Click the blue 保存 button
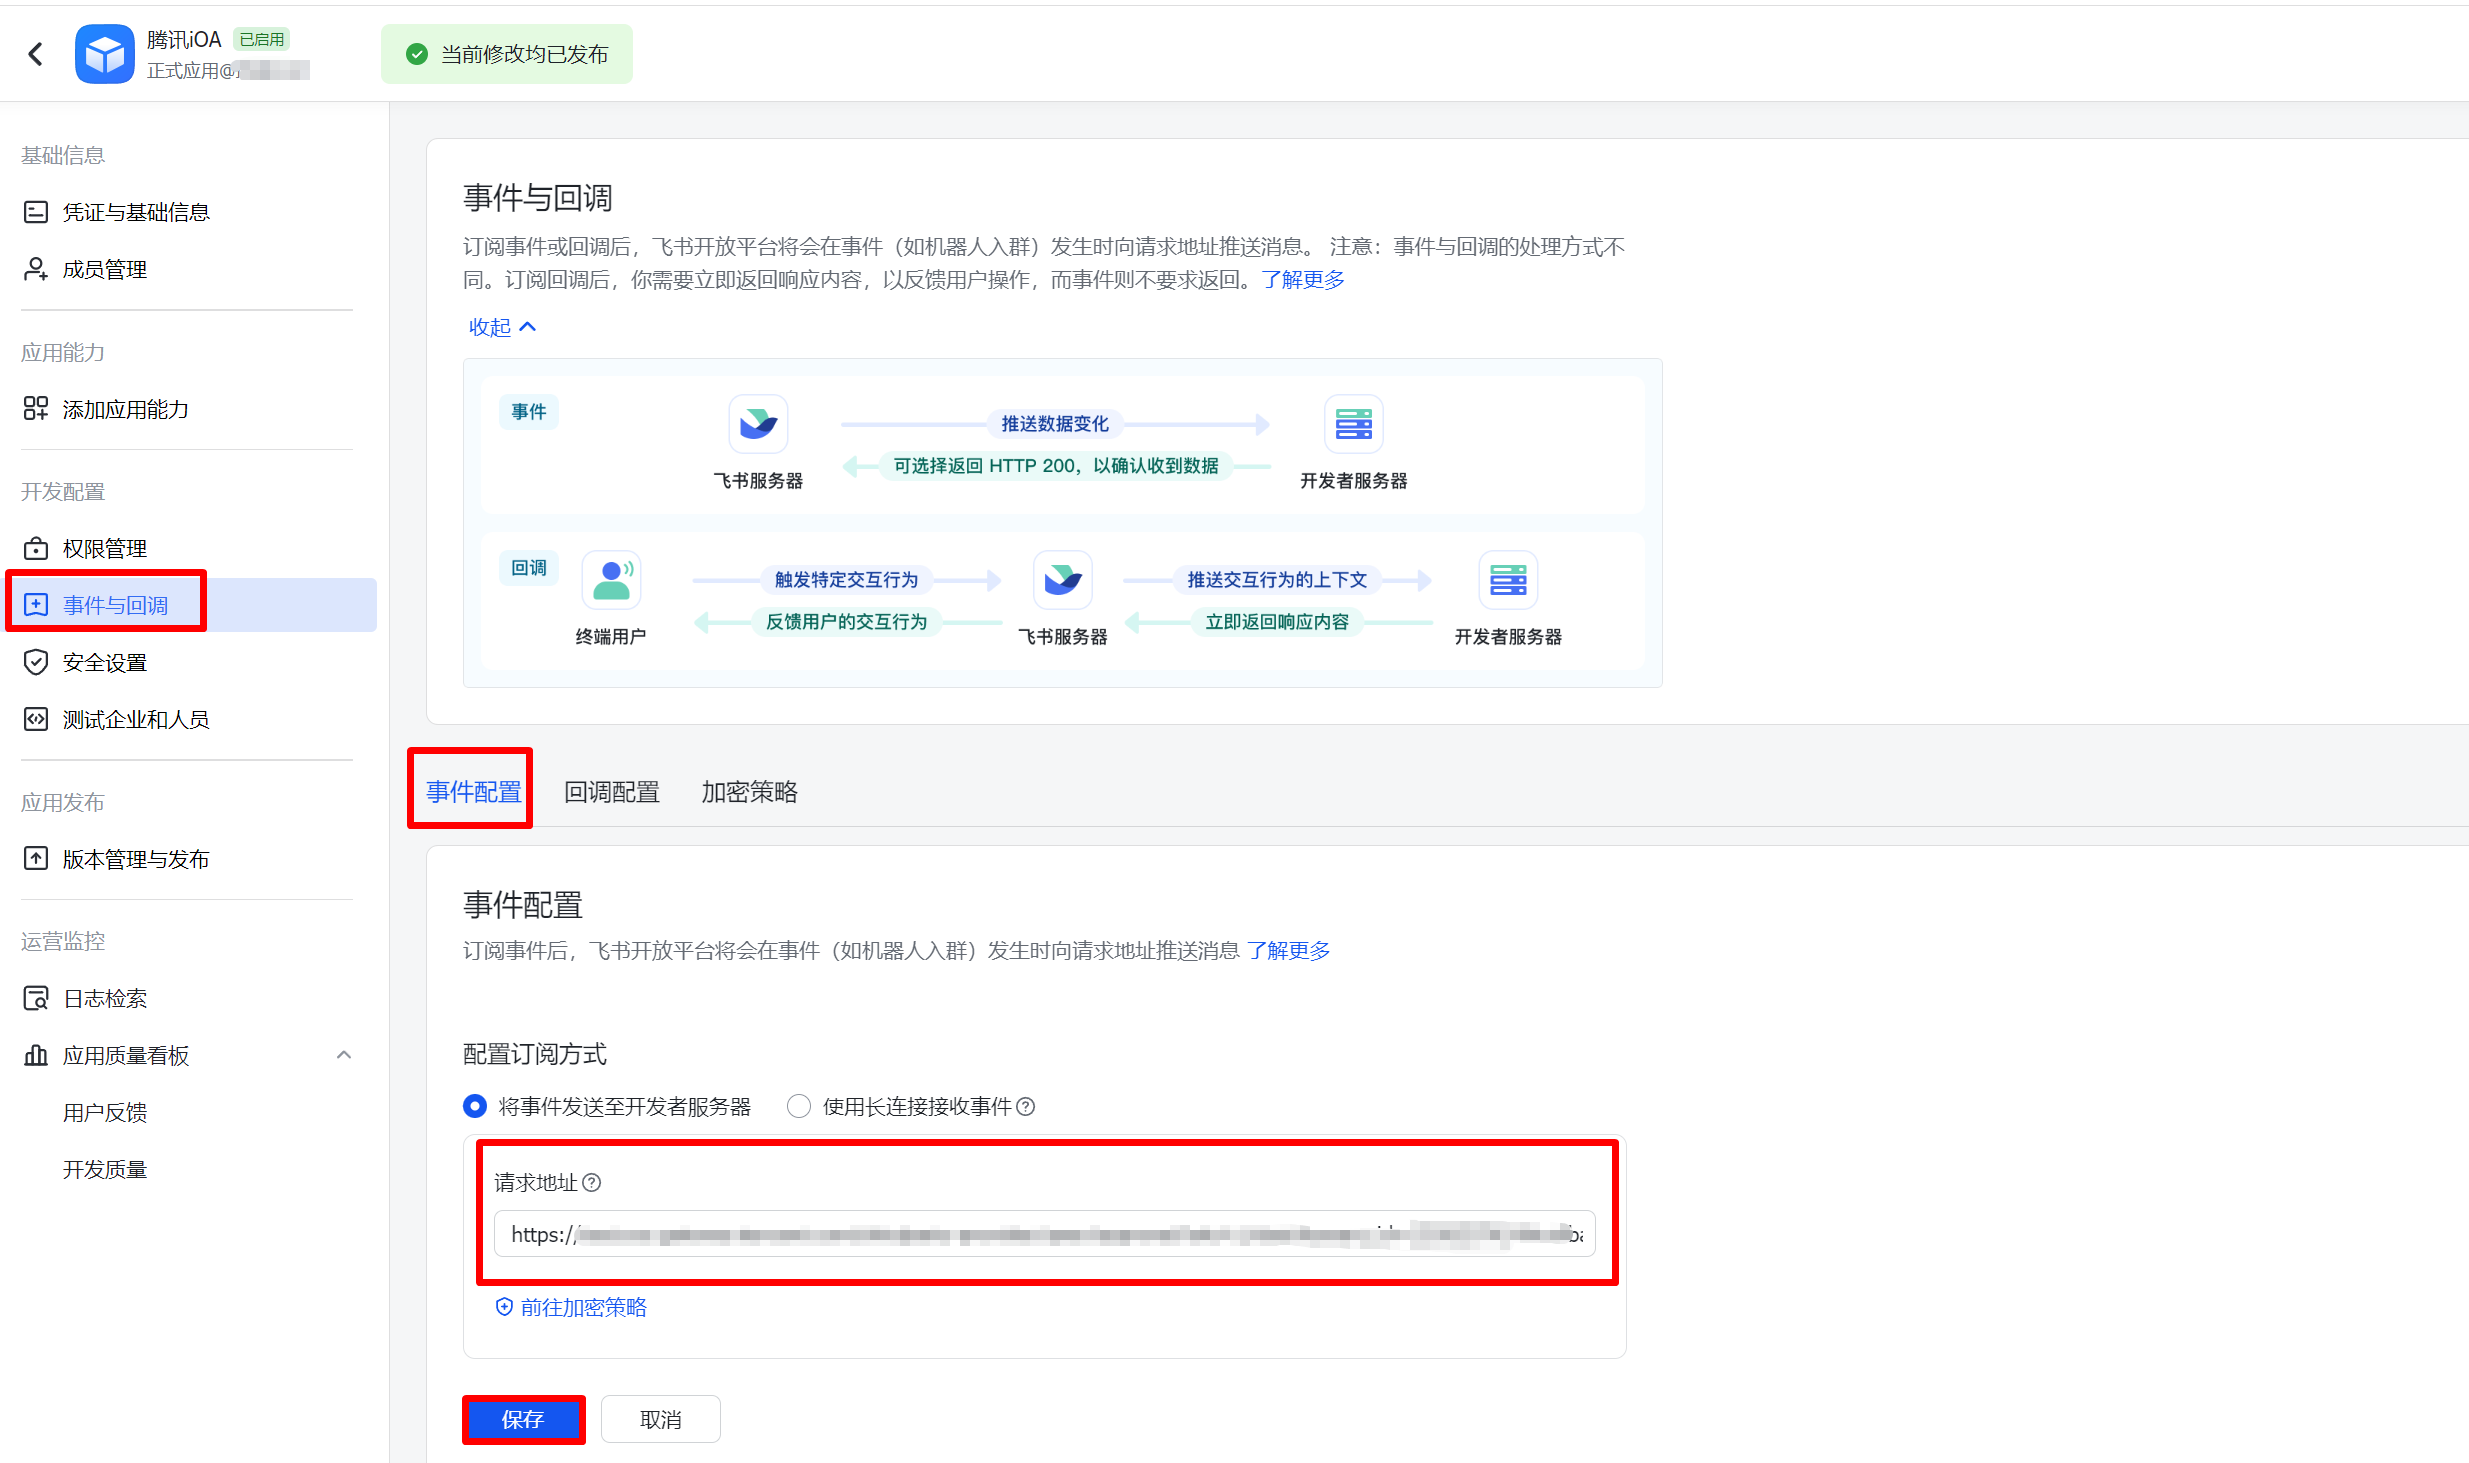This screenshot has height=1463, width=2469. [523, 1419]
